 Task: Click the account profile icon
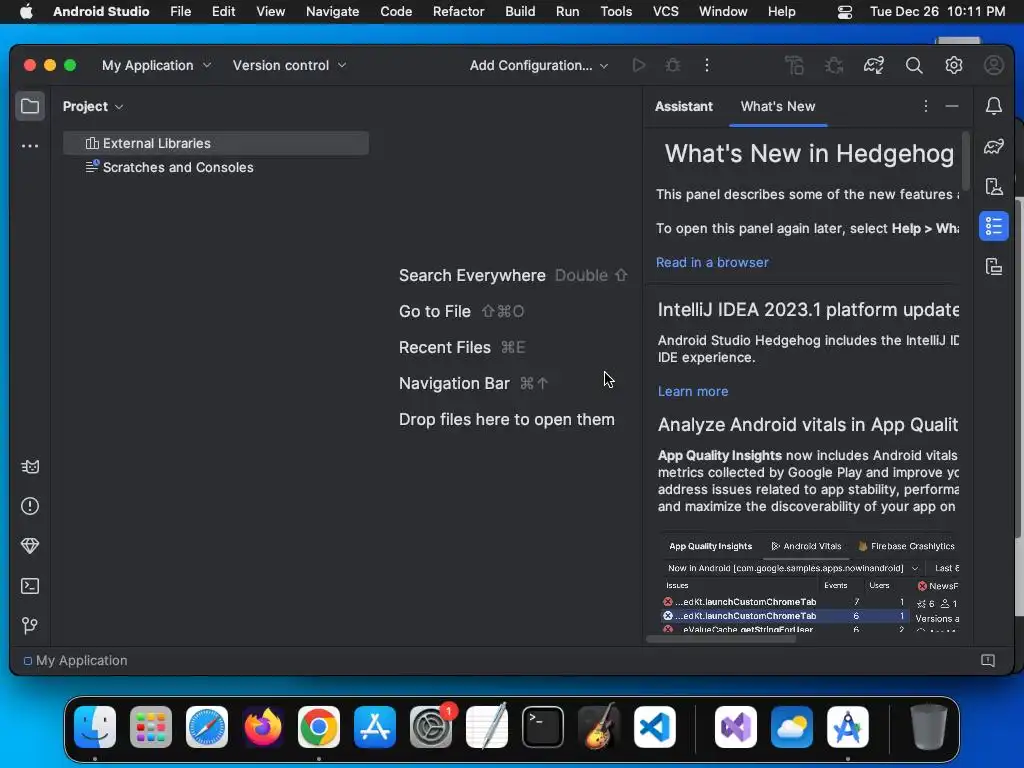(994, 65)
